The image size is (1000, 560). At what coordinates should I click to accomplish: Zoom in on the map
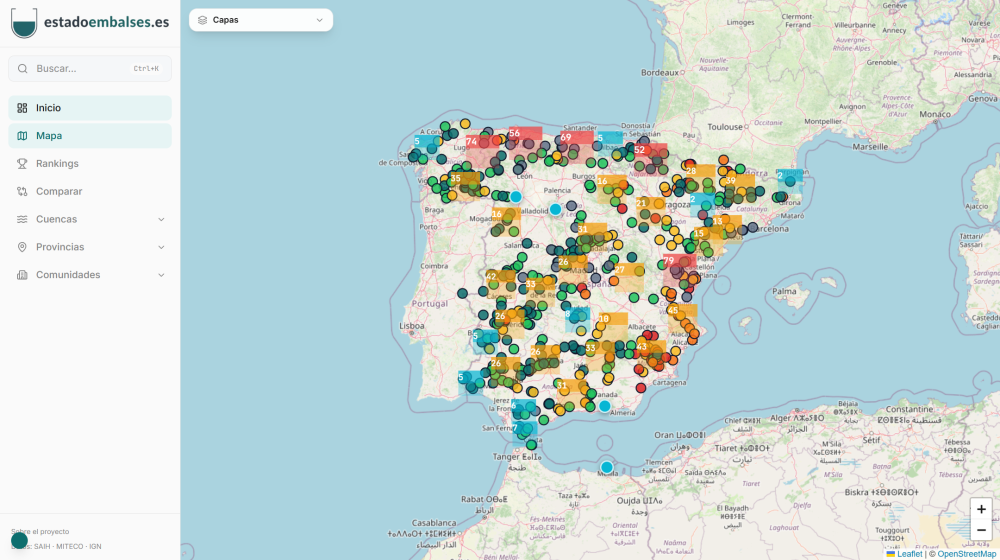tap(981, 509)
